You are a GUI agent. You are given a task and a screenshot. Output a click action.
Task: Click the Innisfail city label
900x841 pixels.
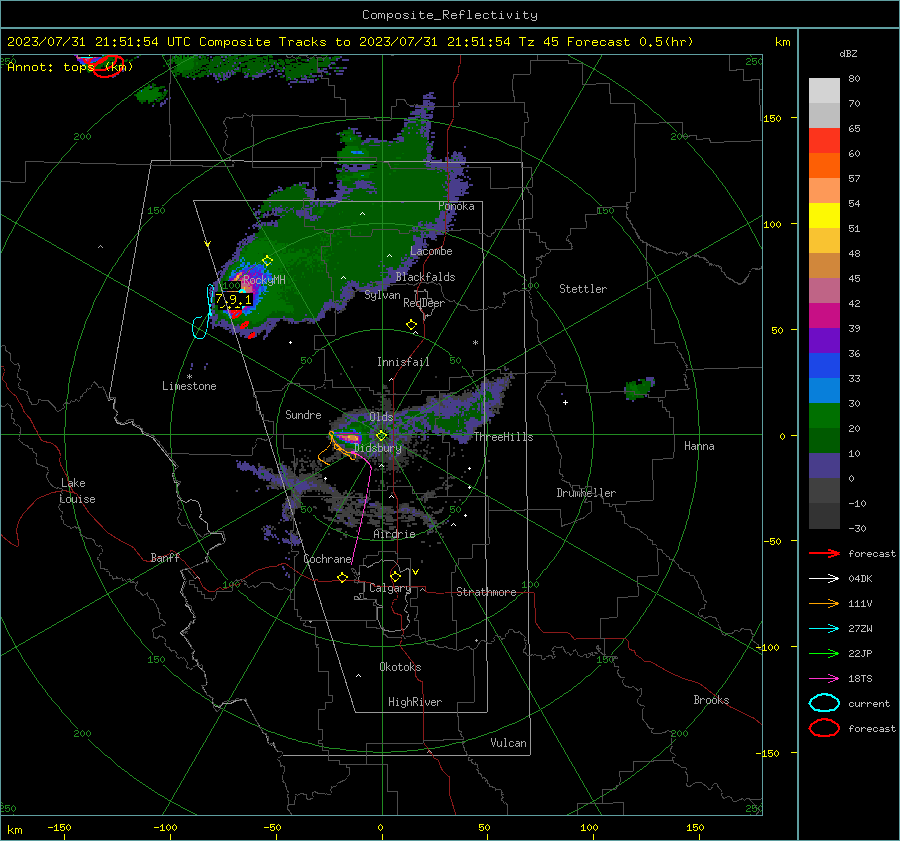click(403, 362)
